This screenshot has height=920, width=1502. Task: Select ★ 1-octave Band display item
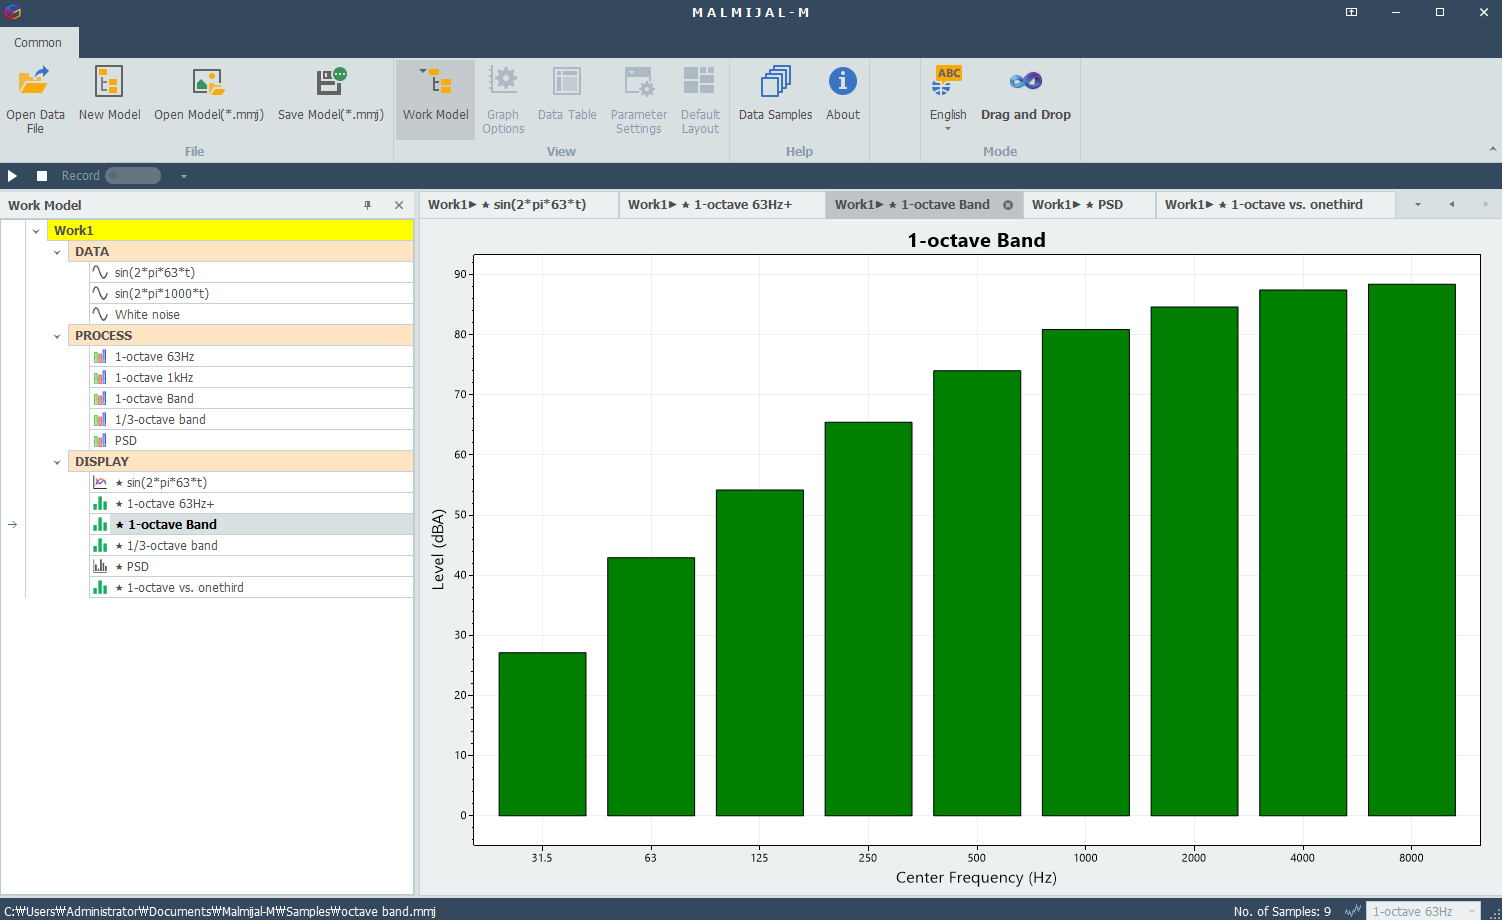click(251, 524)
